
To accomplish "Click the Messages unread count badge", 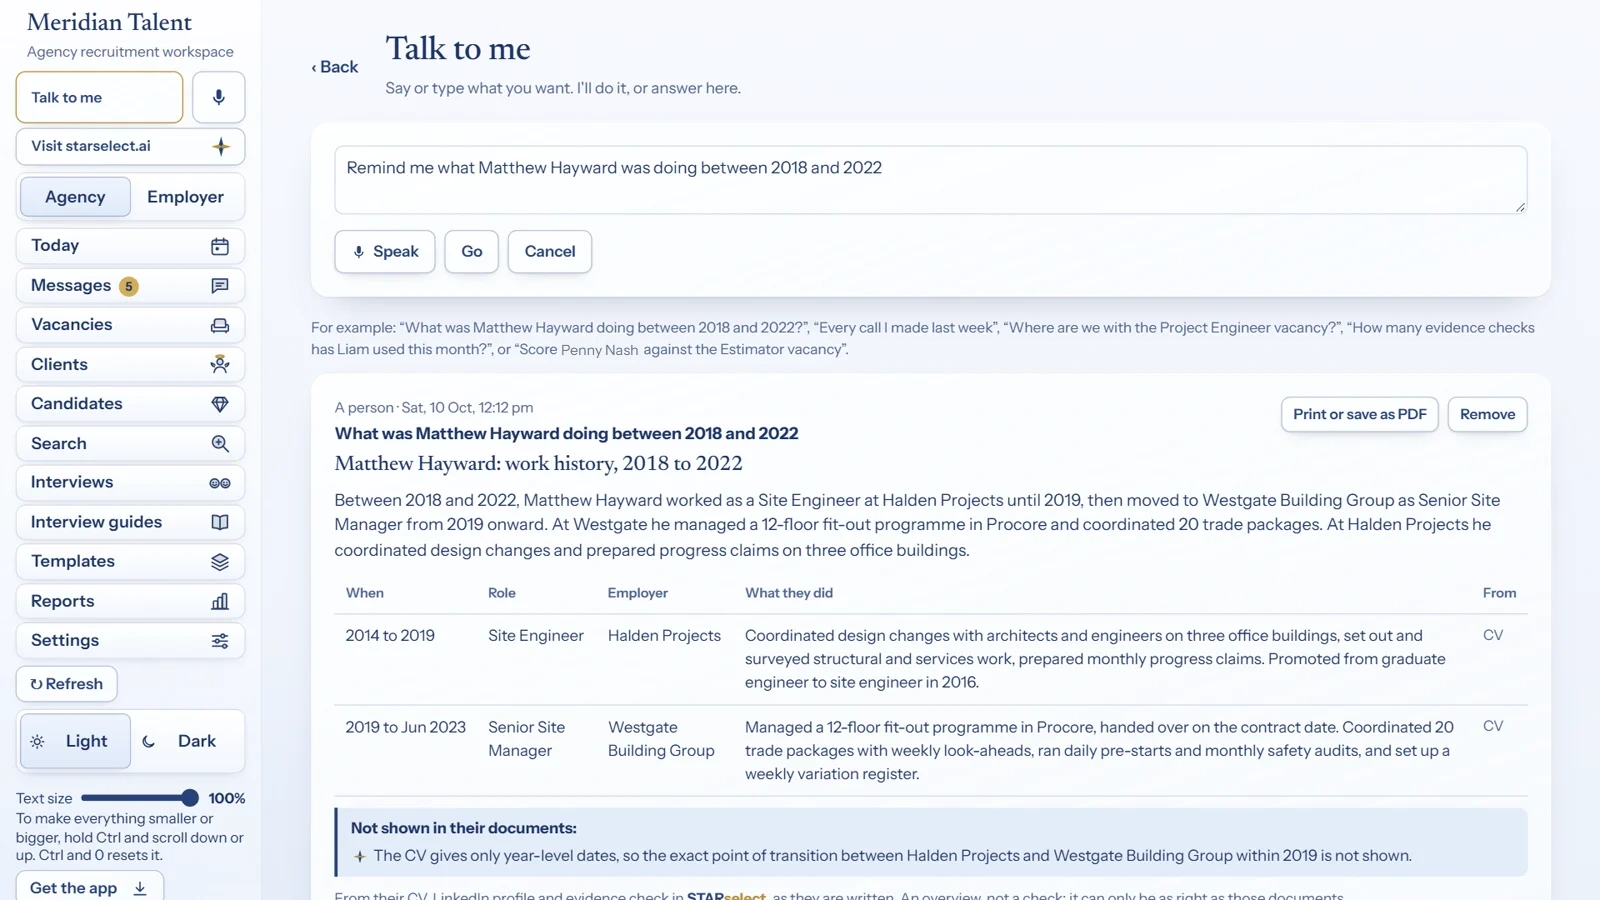I will click(x=129, y=287).
